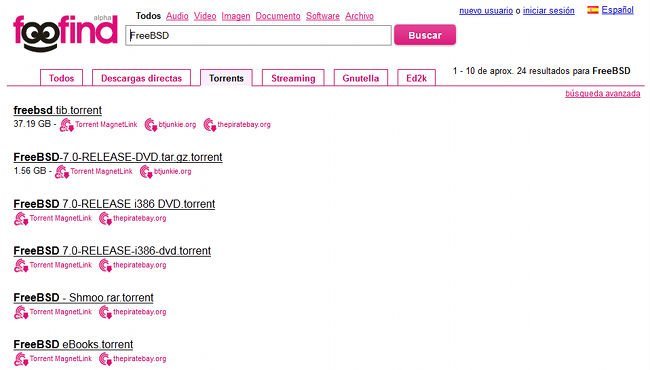Click magnet icon for FreeBSD - Shmoo.rar.torrent

pos(21,312)
